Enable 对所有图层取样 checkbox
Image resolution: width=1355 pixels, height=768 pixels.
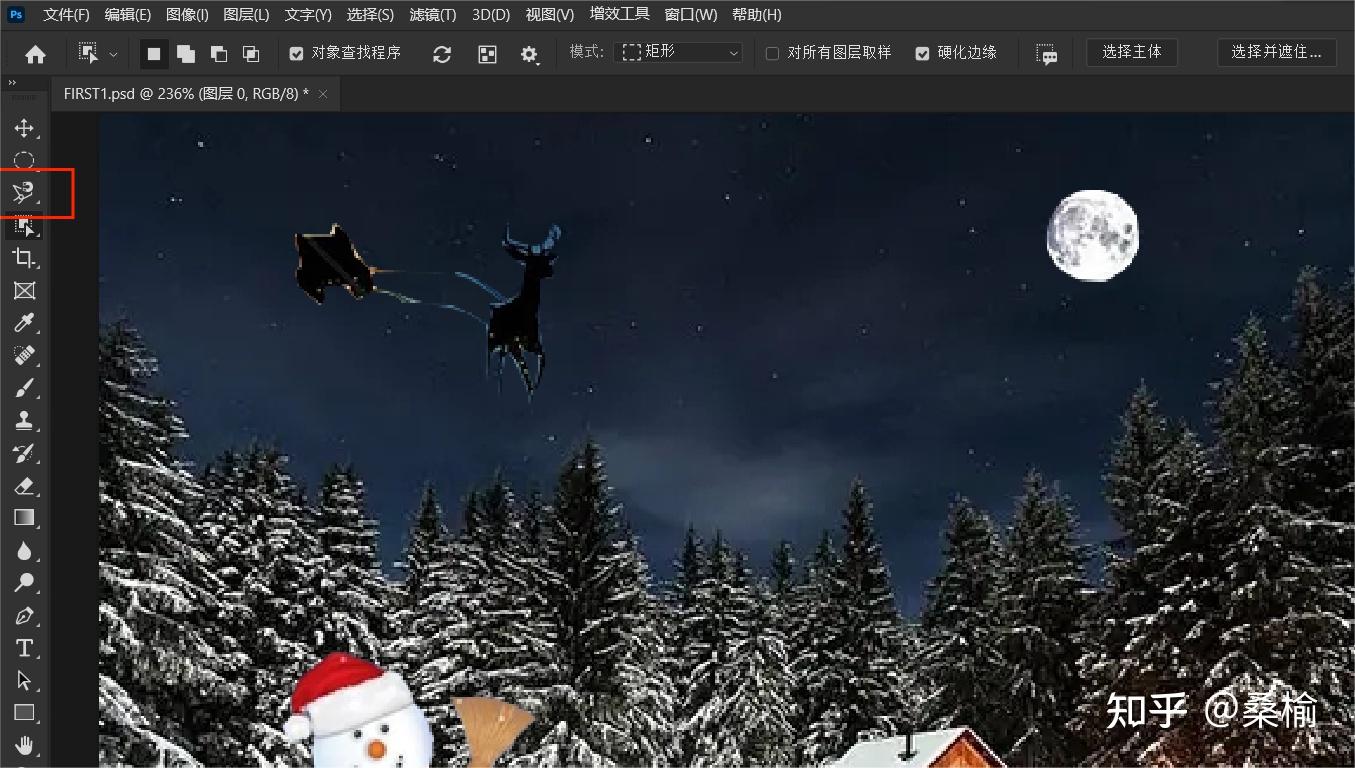772,53
